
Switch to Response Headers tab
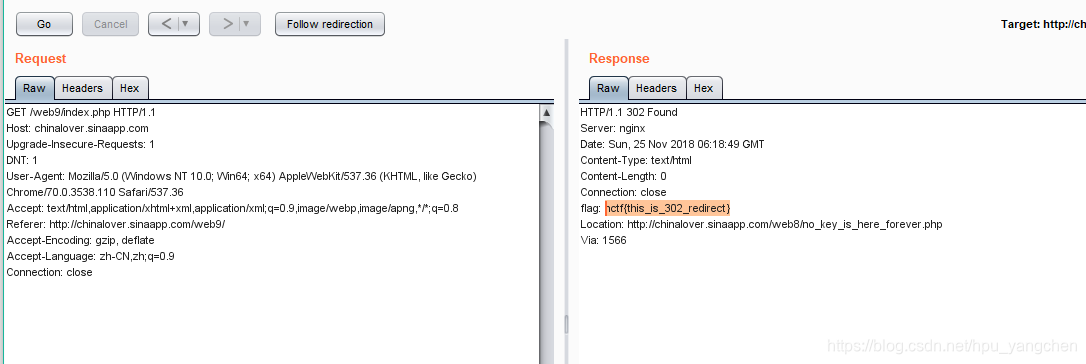[656, 88]
